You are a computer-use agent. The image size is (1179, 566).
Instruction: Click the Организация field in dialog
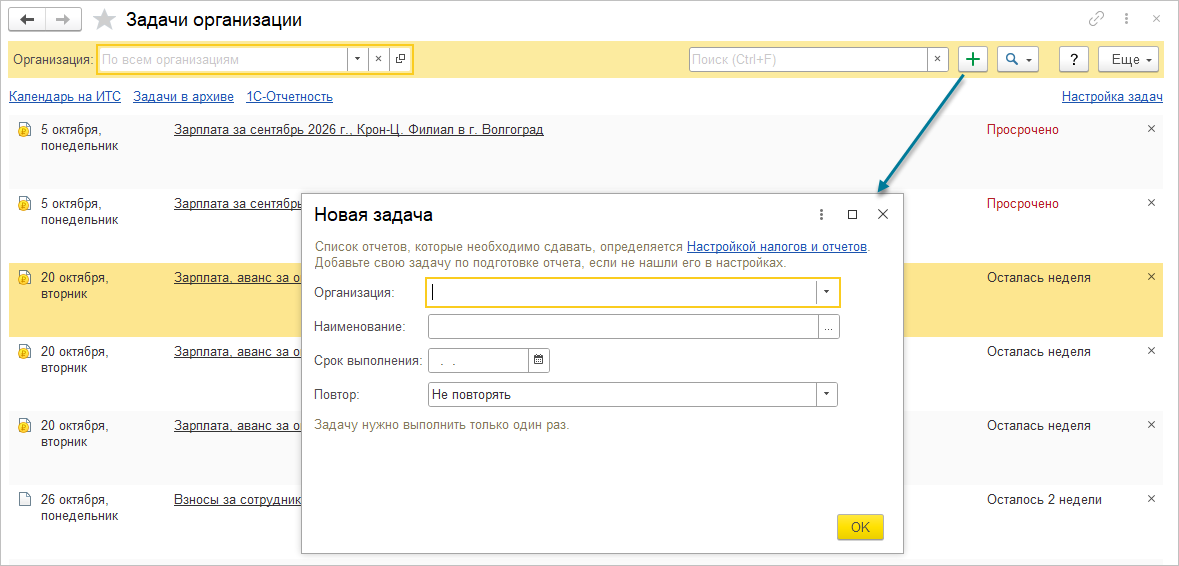(x=623, y=292)
